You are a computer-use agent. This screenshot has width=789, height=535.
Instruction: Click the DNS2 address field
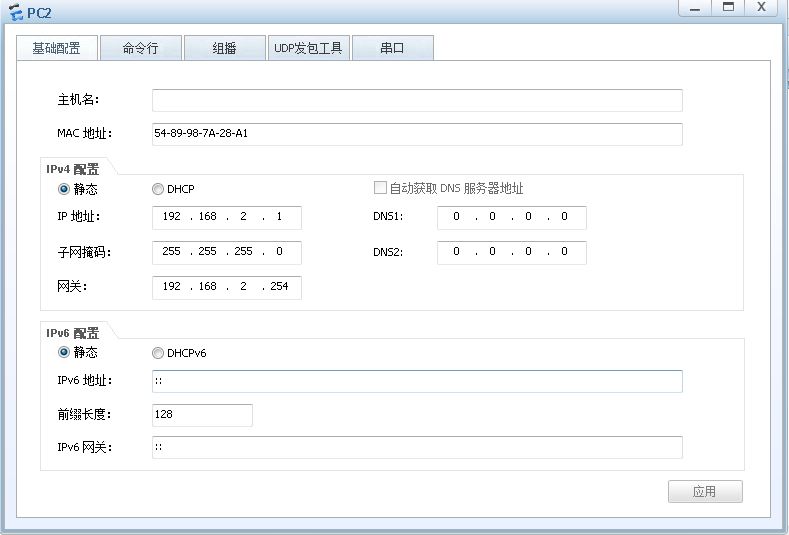(512, 252)
